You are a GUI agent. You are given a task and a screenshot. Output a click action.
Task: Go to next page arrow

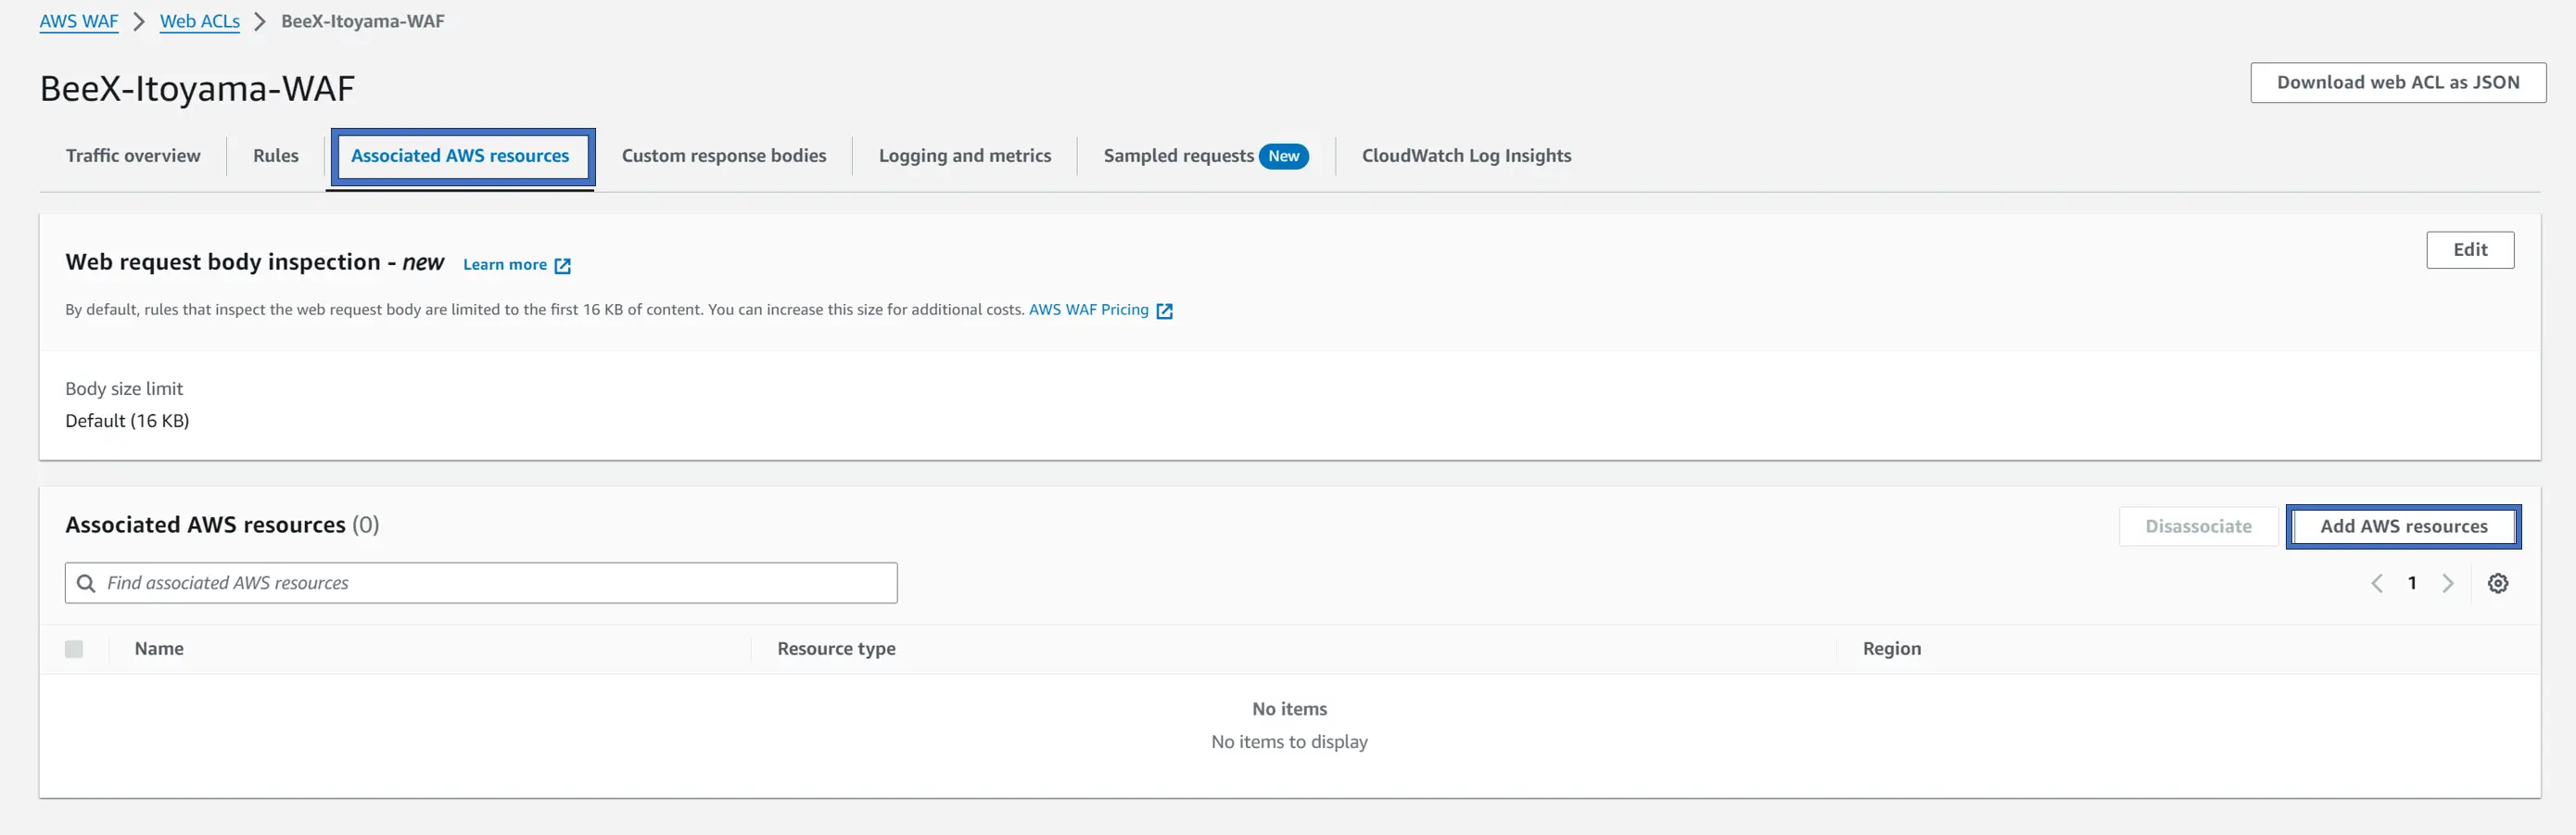pyautogui.click(x=2447, y=583)
